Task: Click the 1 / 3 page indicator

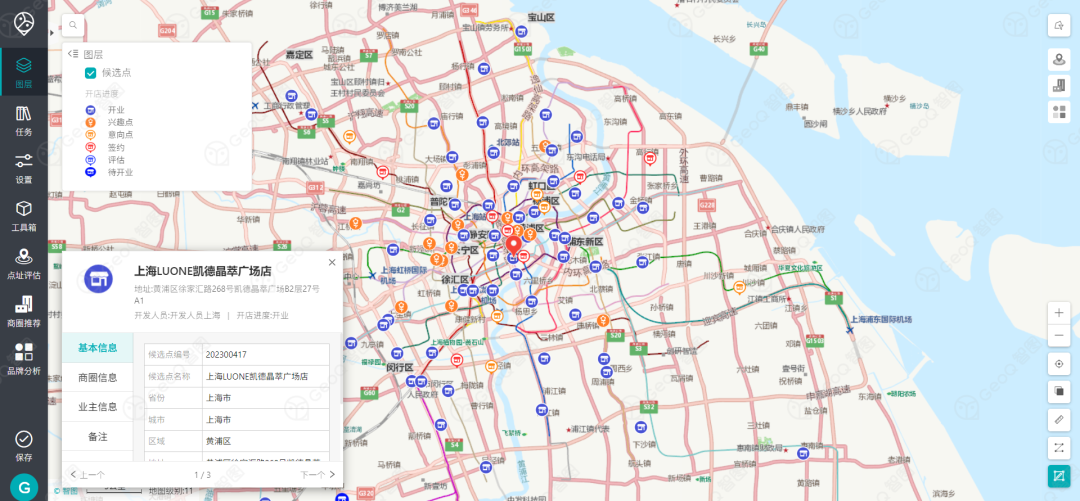Action: (202, 475)
